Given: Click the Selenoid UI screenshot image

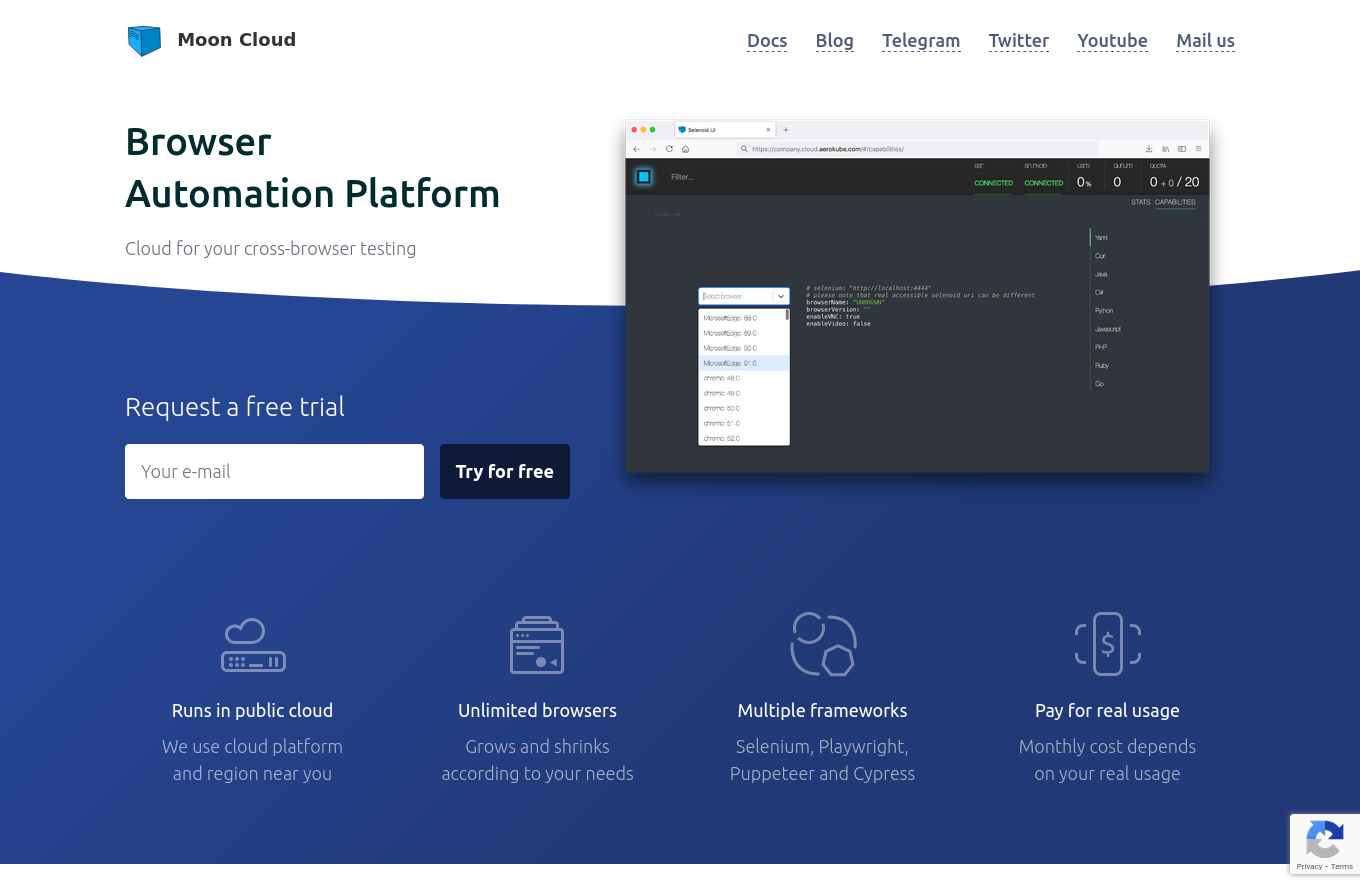Looking at the screenshot, I should click(917, 296).
